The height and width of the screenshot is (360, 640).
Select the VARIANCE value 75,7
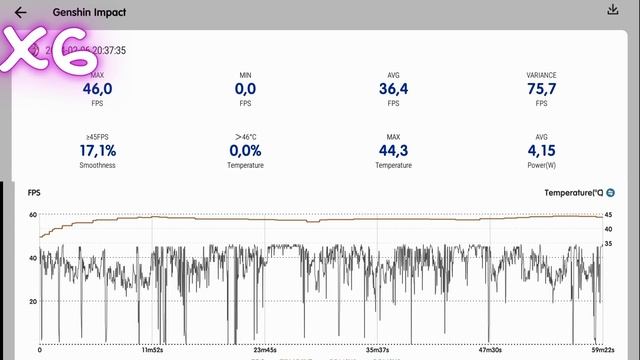(x=541, y=89)
